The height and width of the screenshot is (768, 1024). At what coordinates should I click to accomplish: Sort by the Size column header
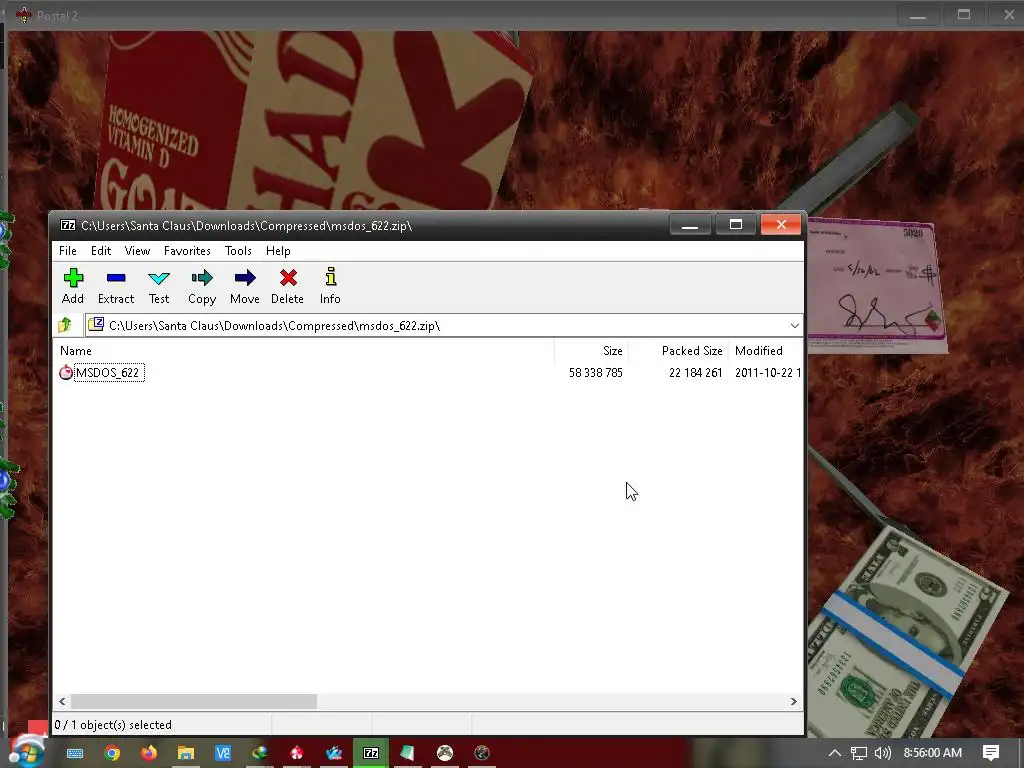(592, 351)
